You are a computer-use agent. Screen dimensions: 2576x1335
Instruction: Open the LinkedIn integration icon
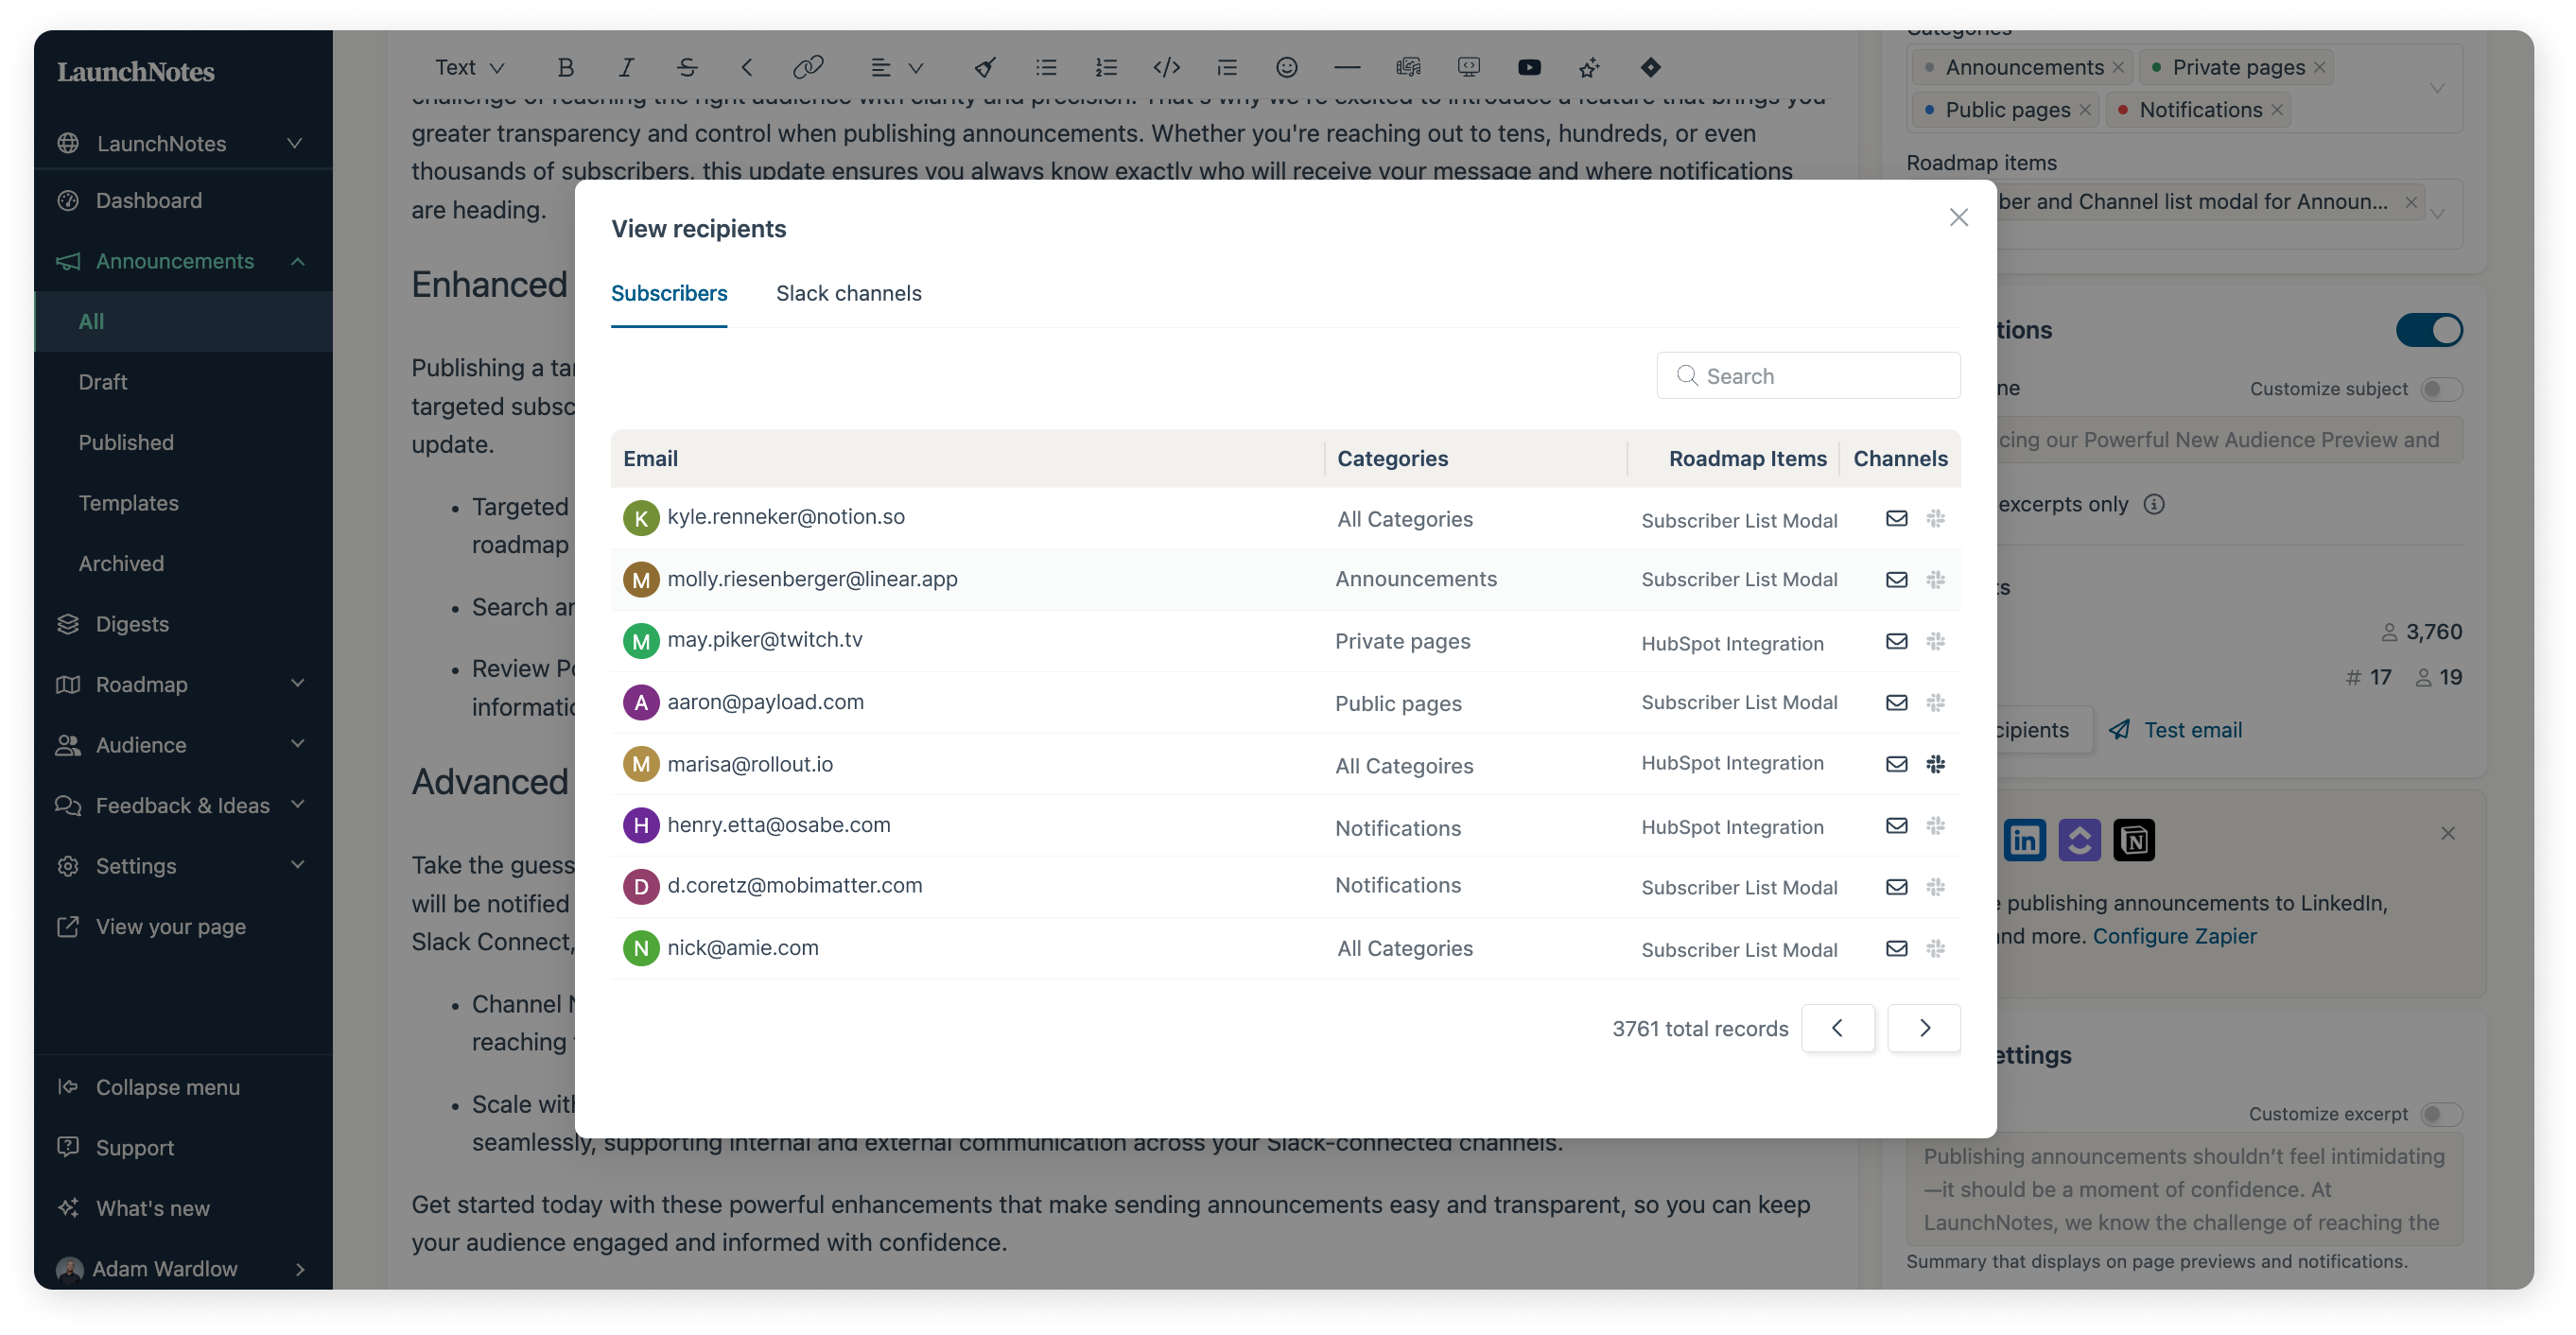click(2024, 839)
